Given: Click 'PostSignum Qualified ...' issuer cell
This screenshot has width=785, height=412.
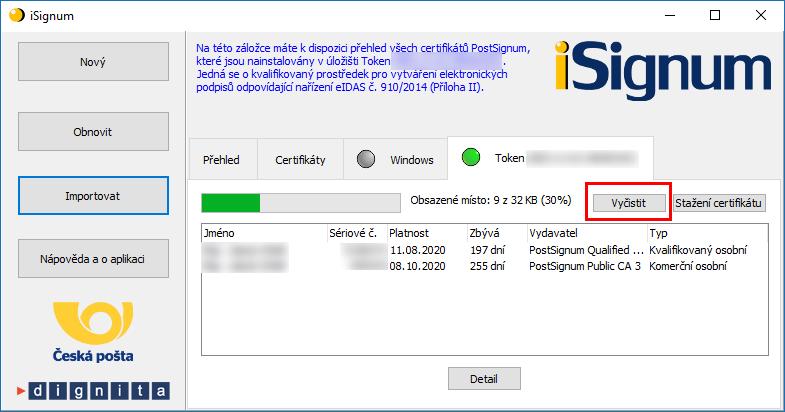Looking at the screenshot, I should coord(586,250).
